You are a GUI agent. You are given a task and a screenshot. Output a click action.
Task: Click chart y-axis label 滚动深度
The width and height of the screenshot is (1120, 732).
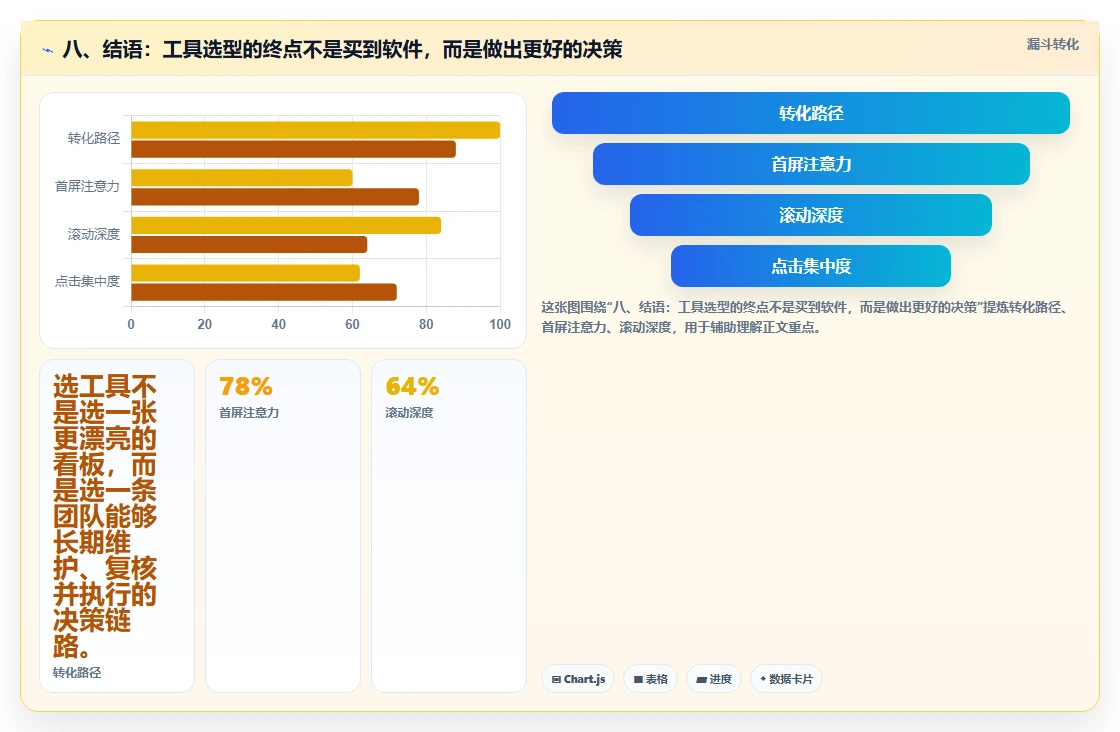(x=94, y=234)
